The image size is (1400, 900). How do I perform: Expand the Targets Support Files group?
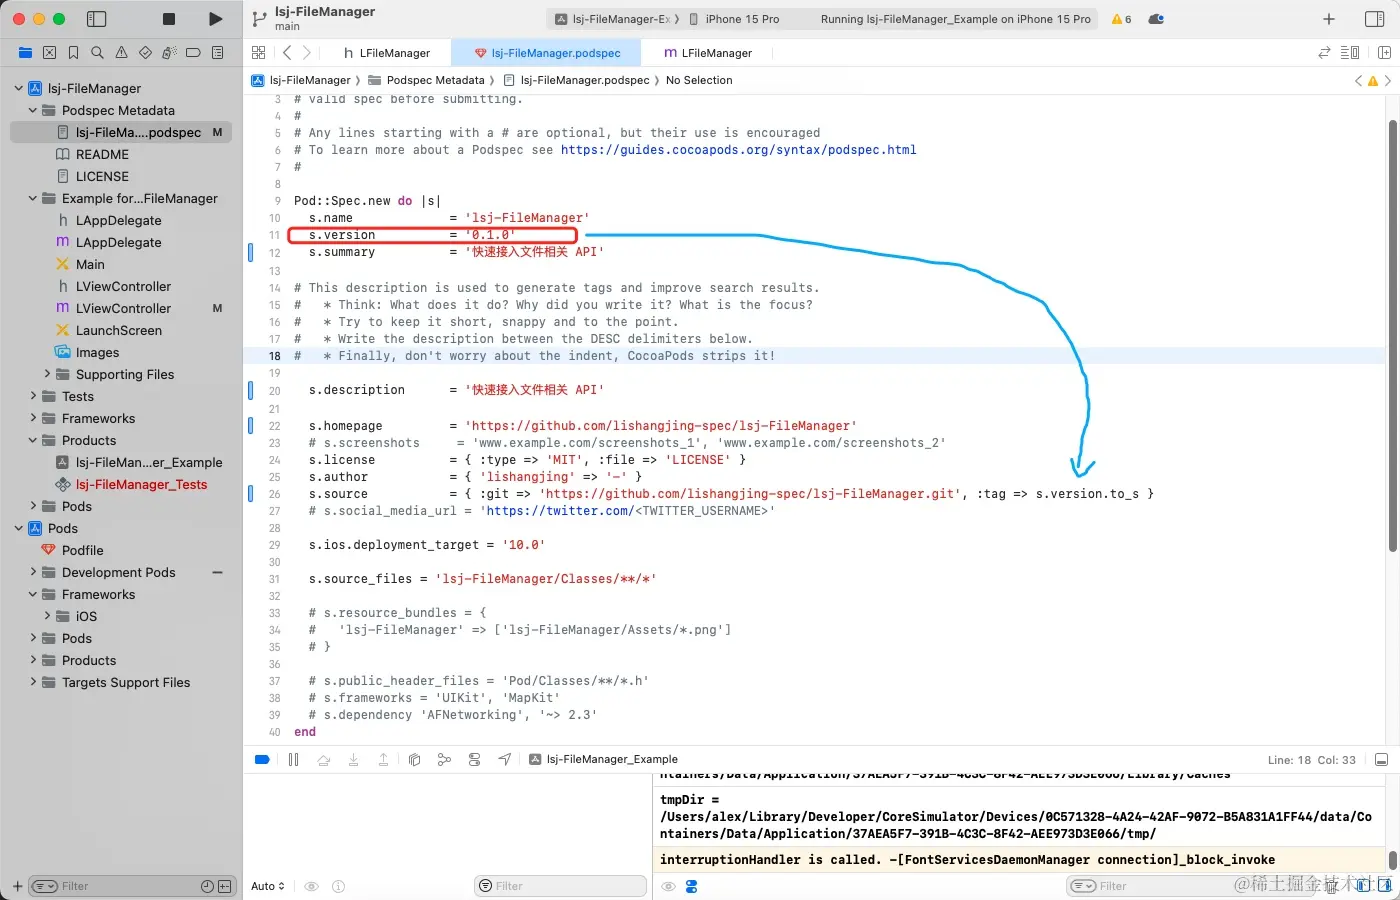(33, 682)
